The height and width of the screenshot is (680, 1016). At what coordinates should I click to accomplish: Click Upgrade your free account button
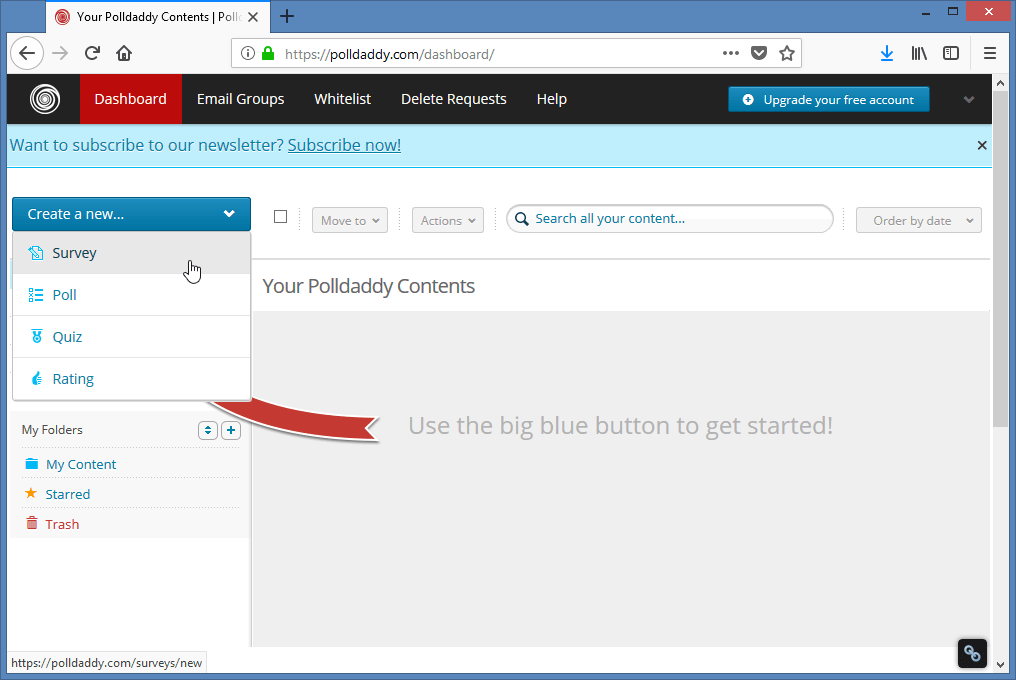click(x=829, y=99)
